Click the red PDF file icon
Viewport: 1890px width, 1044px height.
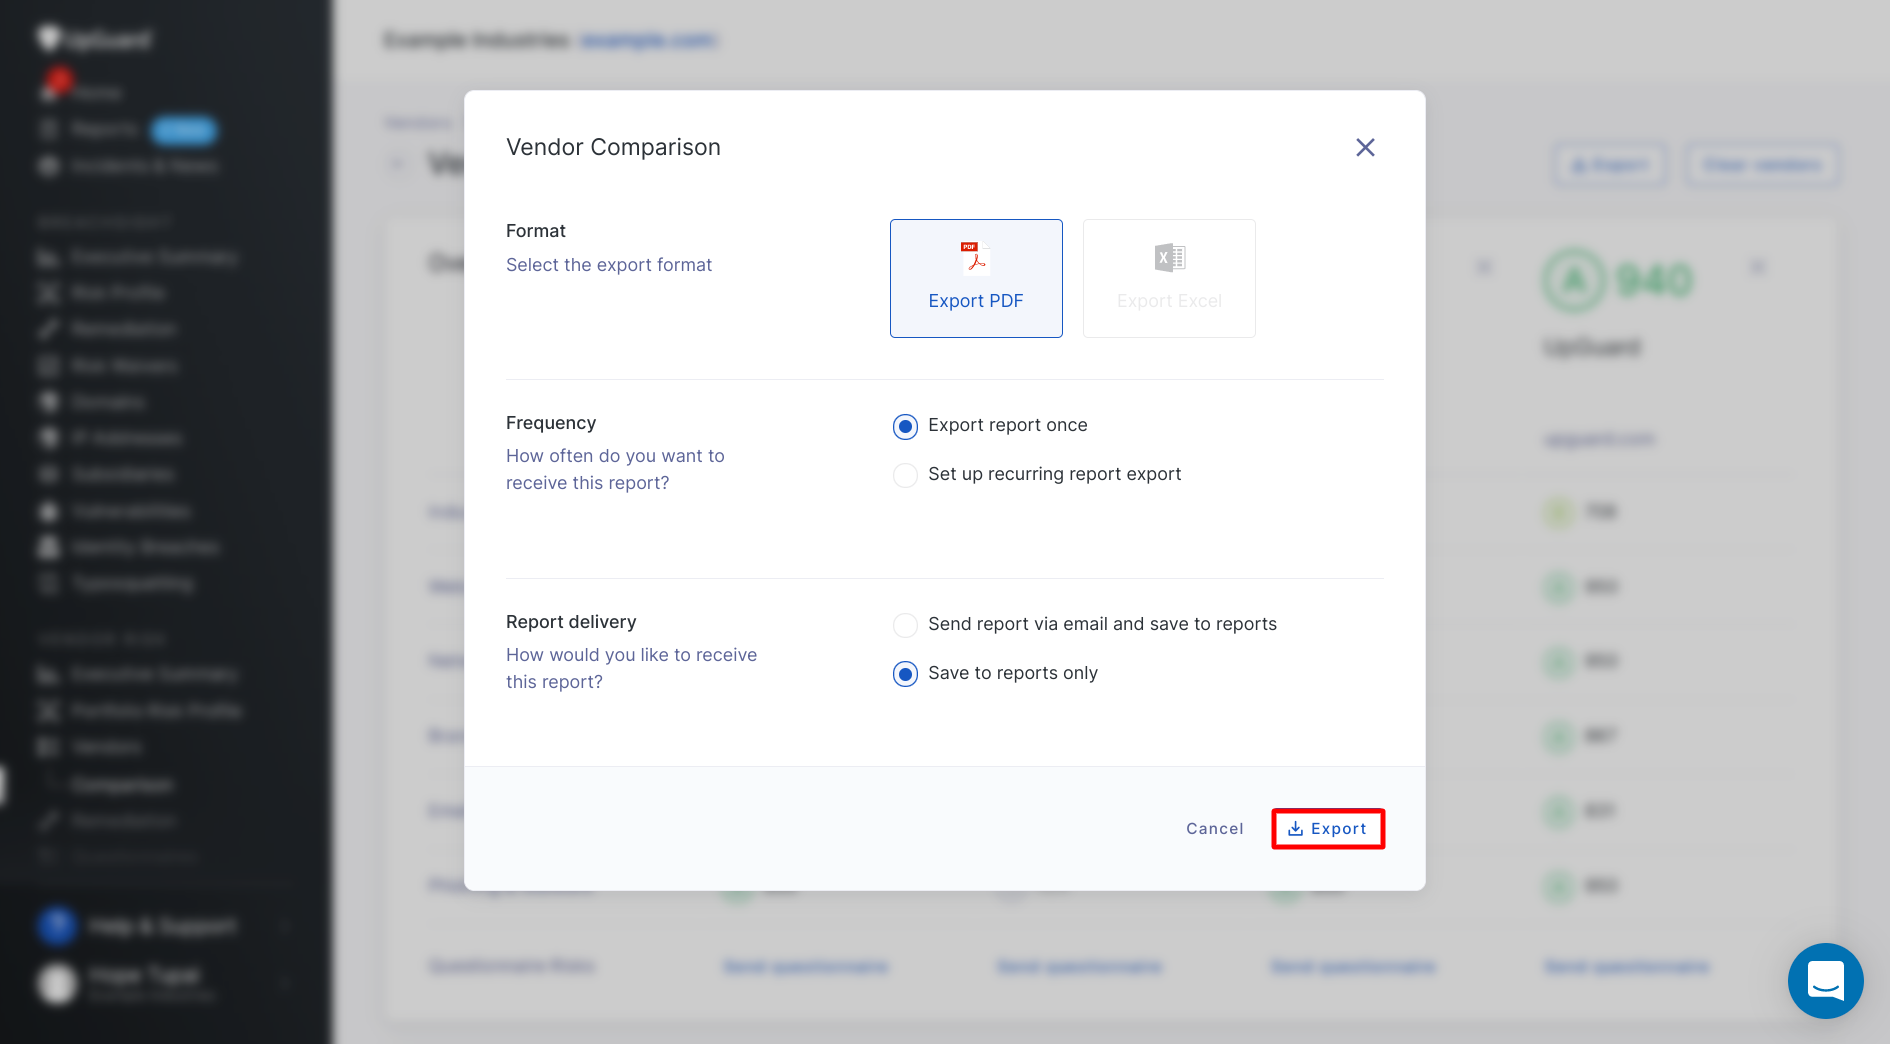(x=975, y=258)
